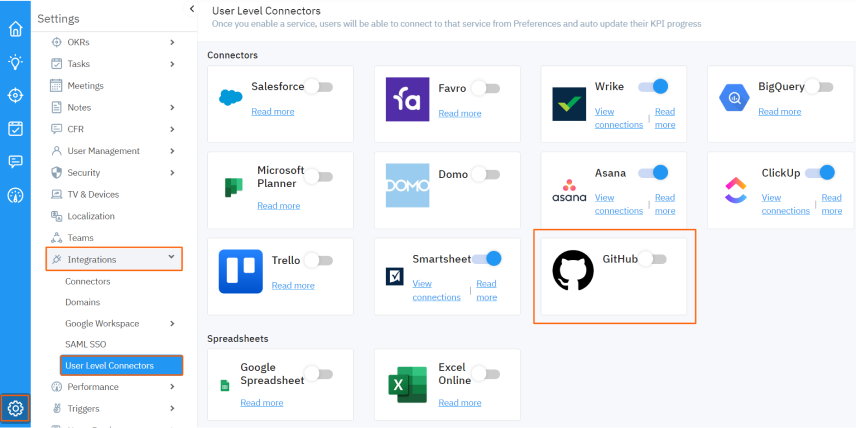Expand the User Management chevron
This screenshot has height=428, width=856.
[172, 151]
